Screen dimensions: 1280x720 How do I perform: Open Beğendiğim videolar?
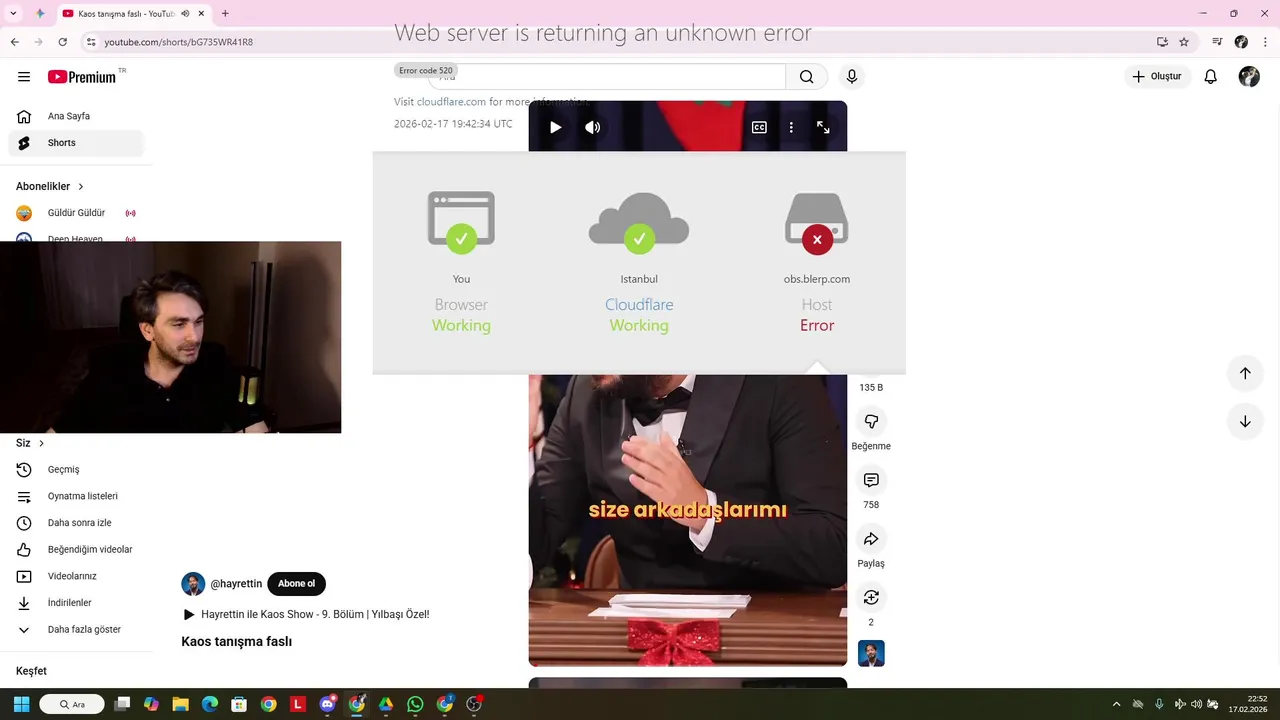tap(76, 550)
